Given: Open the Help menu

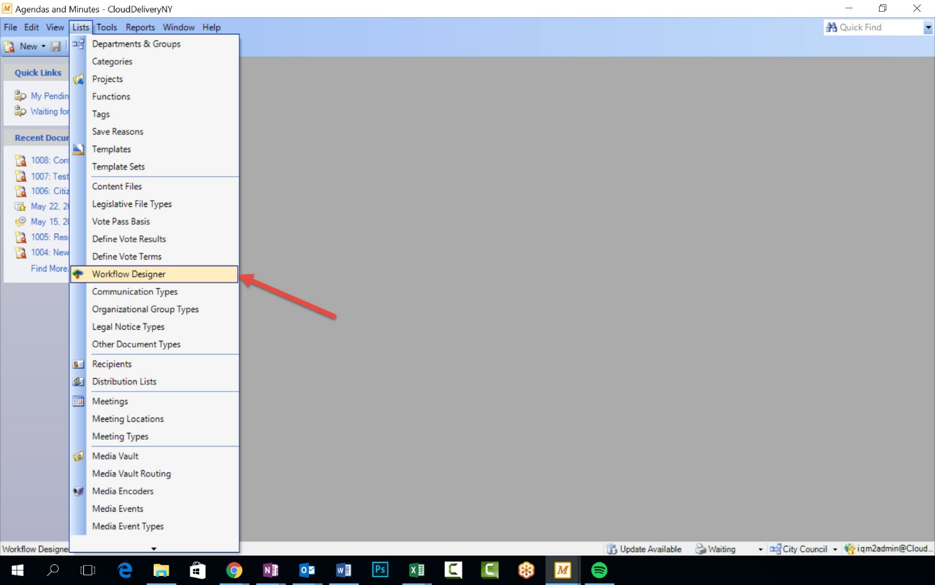Looking at the screenshot, I should point(211,27).
